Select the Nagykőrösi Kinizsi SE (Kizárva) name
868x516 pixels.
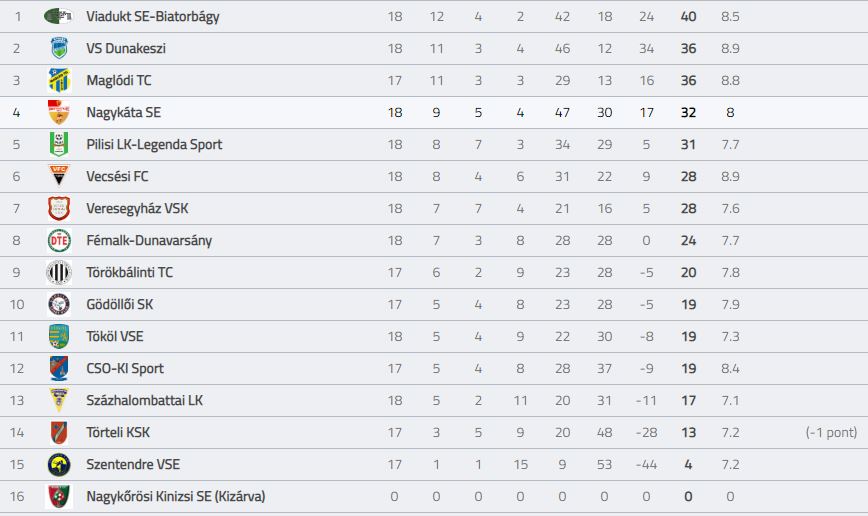click(175, 497)
